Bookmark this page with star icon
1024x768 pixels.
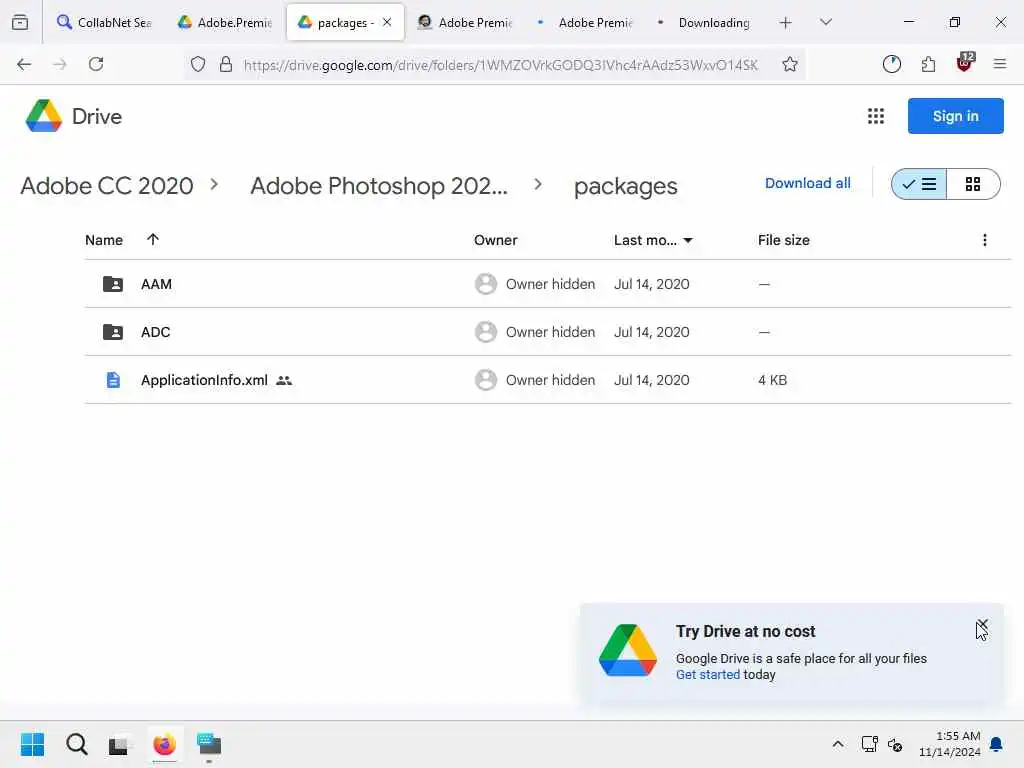point(790,64)
